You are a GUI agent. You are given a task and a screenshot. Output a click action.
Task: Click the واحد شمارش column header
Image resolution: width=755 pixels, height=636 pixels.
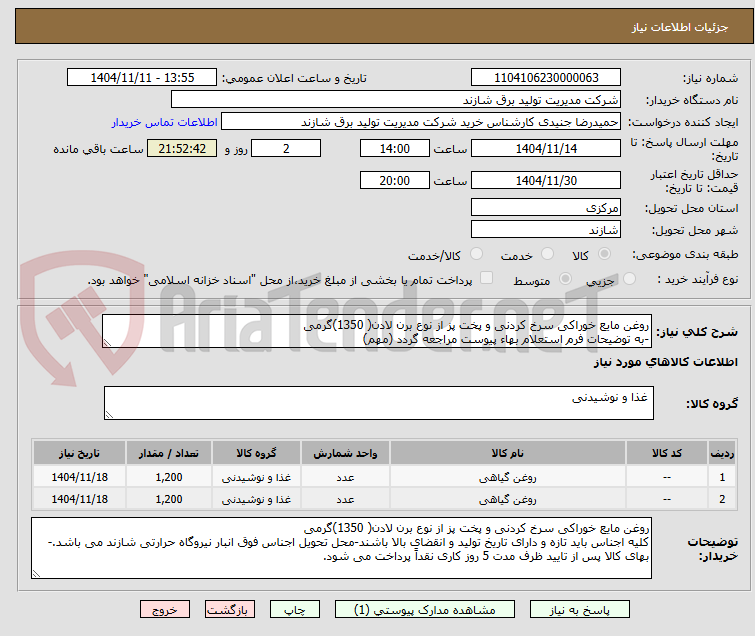(x=345, y=453)
